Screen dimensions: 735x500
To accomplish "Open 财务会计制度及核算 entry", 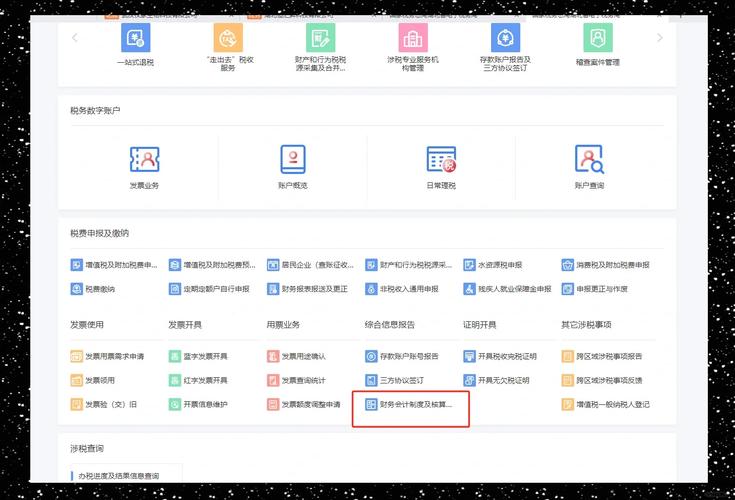I will [x=409, y=404].
